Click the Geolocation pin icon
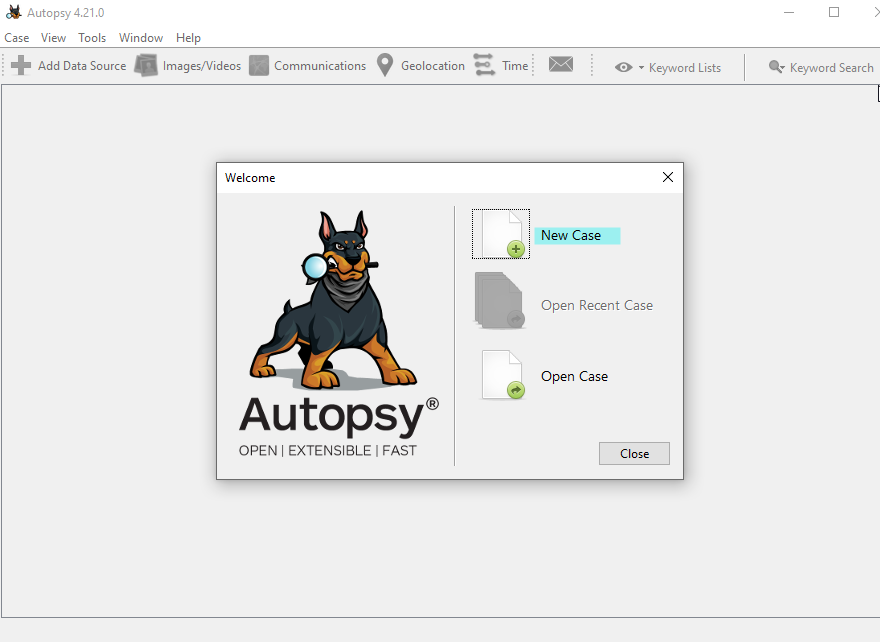880x642 pixels. click(x=385, y=65)
